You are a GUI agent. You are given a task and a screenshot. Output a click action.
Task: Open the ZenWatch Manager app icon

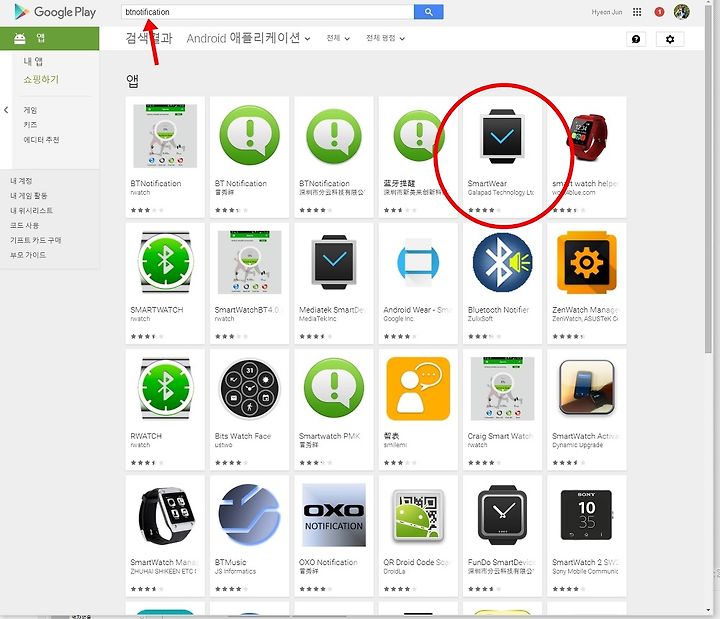point(586,262)
